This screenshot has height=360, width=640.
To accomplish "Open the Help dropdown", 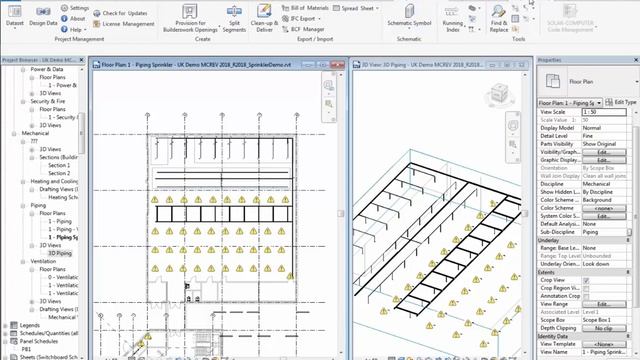I will pos(74,29).
